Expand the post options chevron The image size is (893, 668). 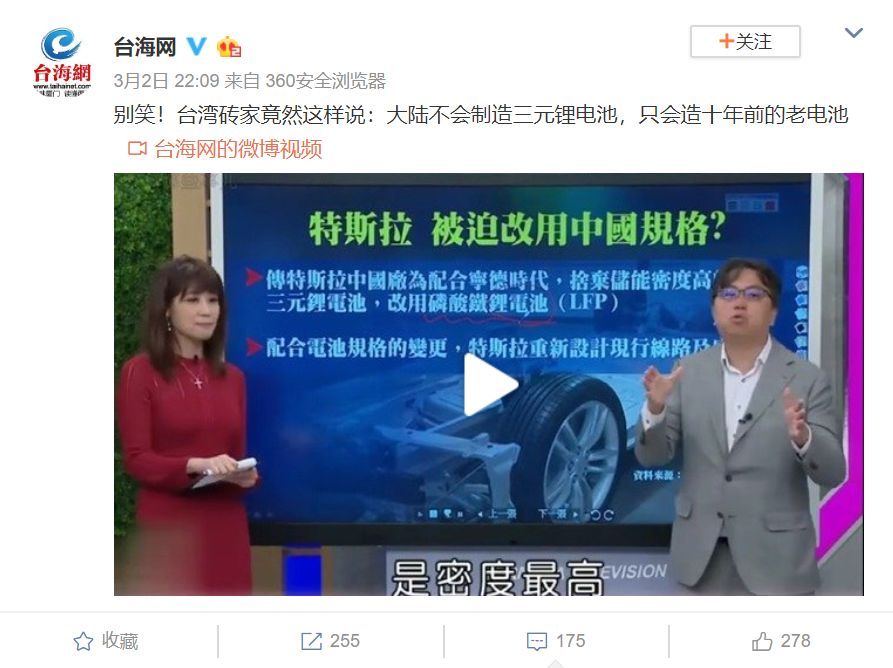(x=853, y=33)
